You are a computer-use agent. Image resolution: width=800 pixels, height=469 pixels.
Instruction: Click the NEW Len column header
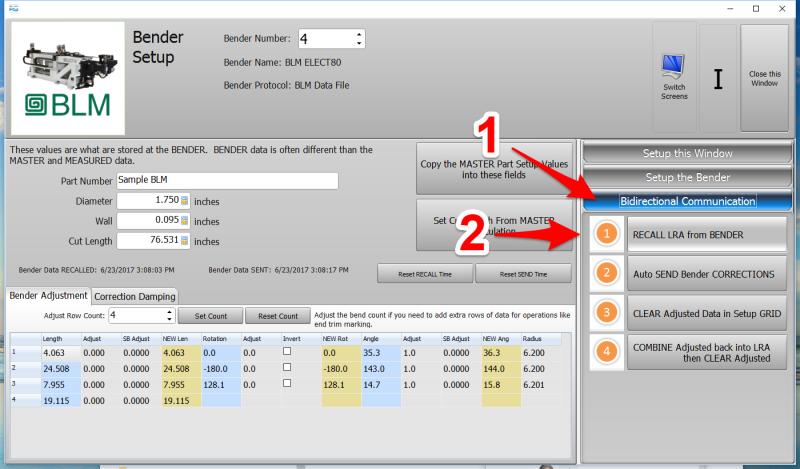181,339
